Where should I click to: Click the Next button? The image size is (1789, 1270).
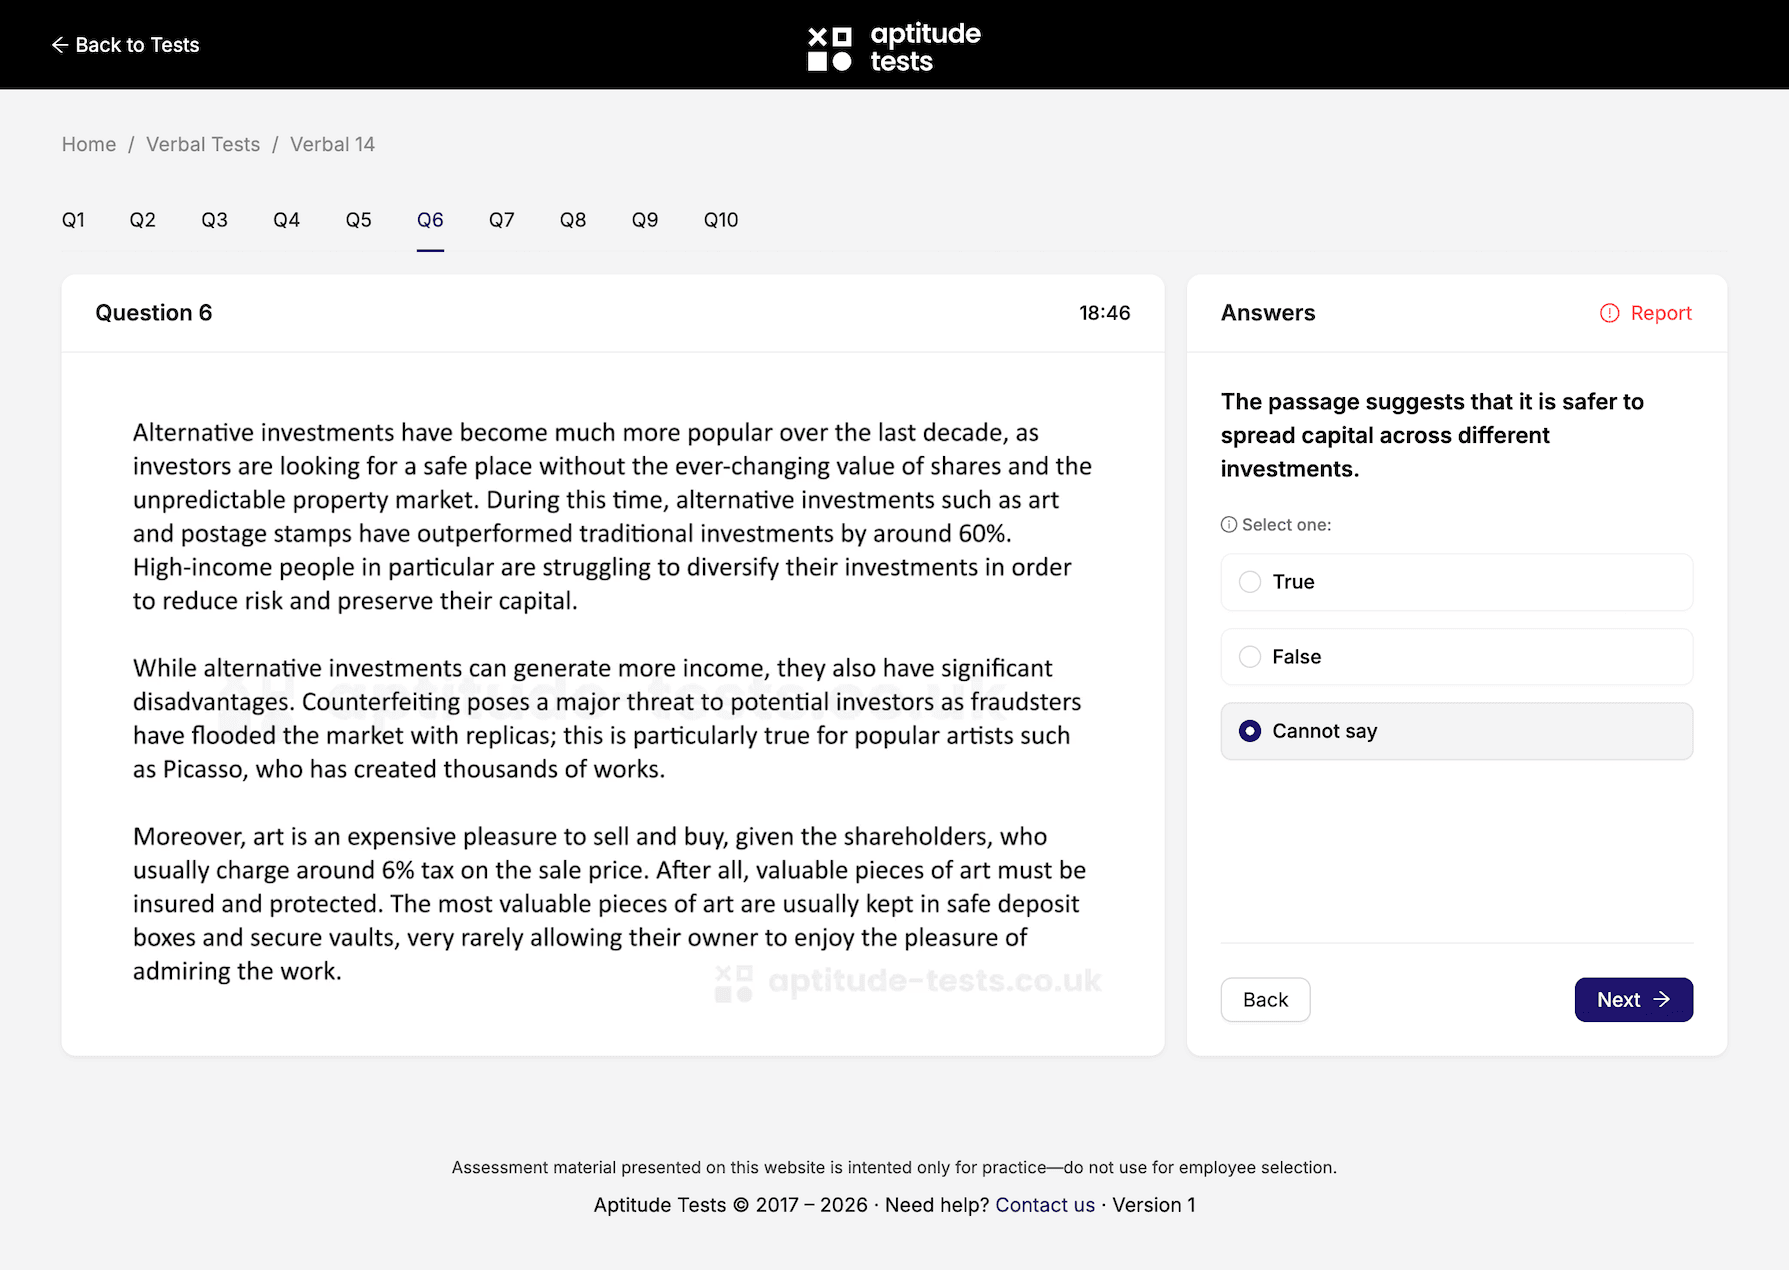pos(1633,1000)
